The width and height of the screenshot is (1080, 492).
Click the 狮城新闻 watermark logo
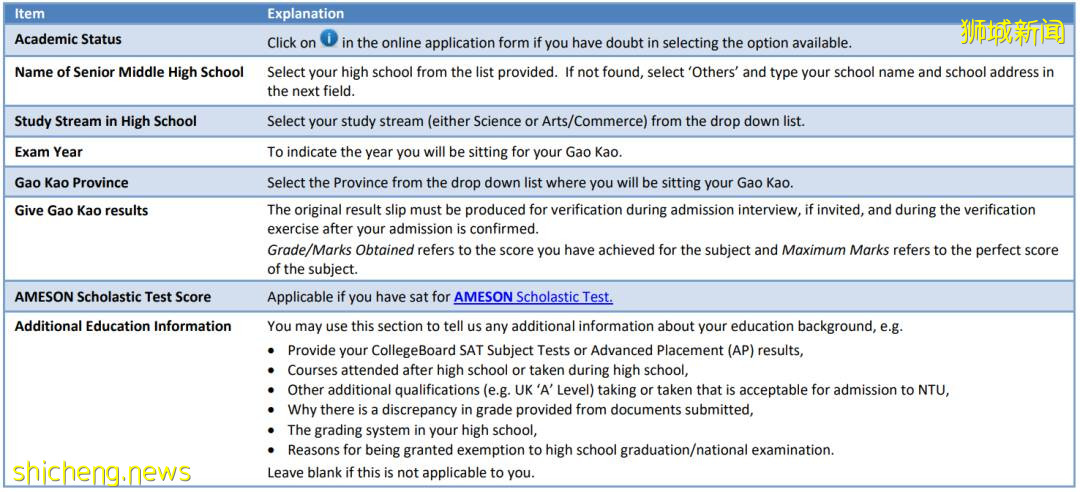point(1013,32)
